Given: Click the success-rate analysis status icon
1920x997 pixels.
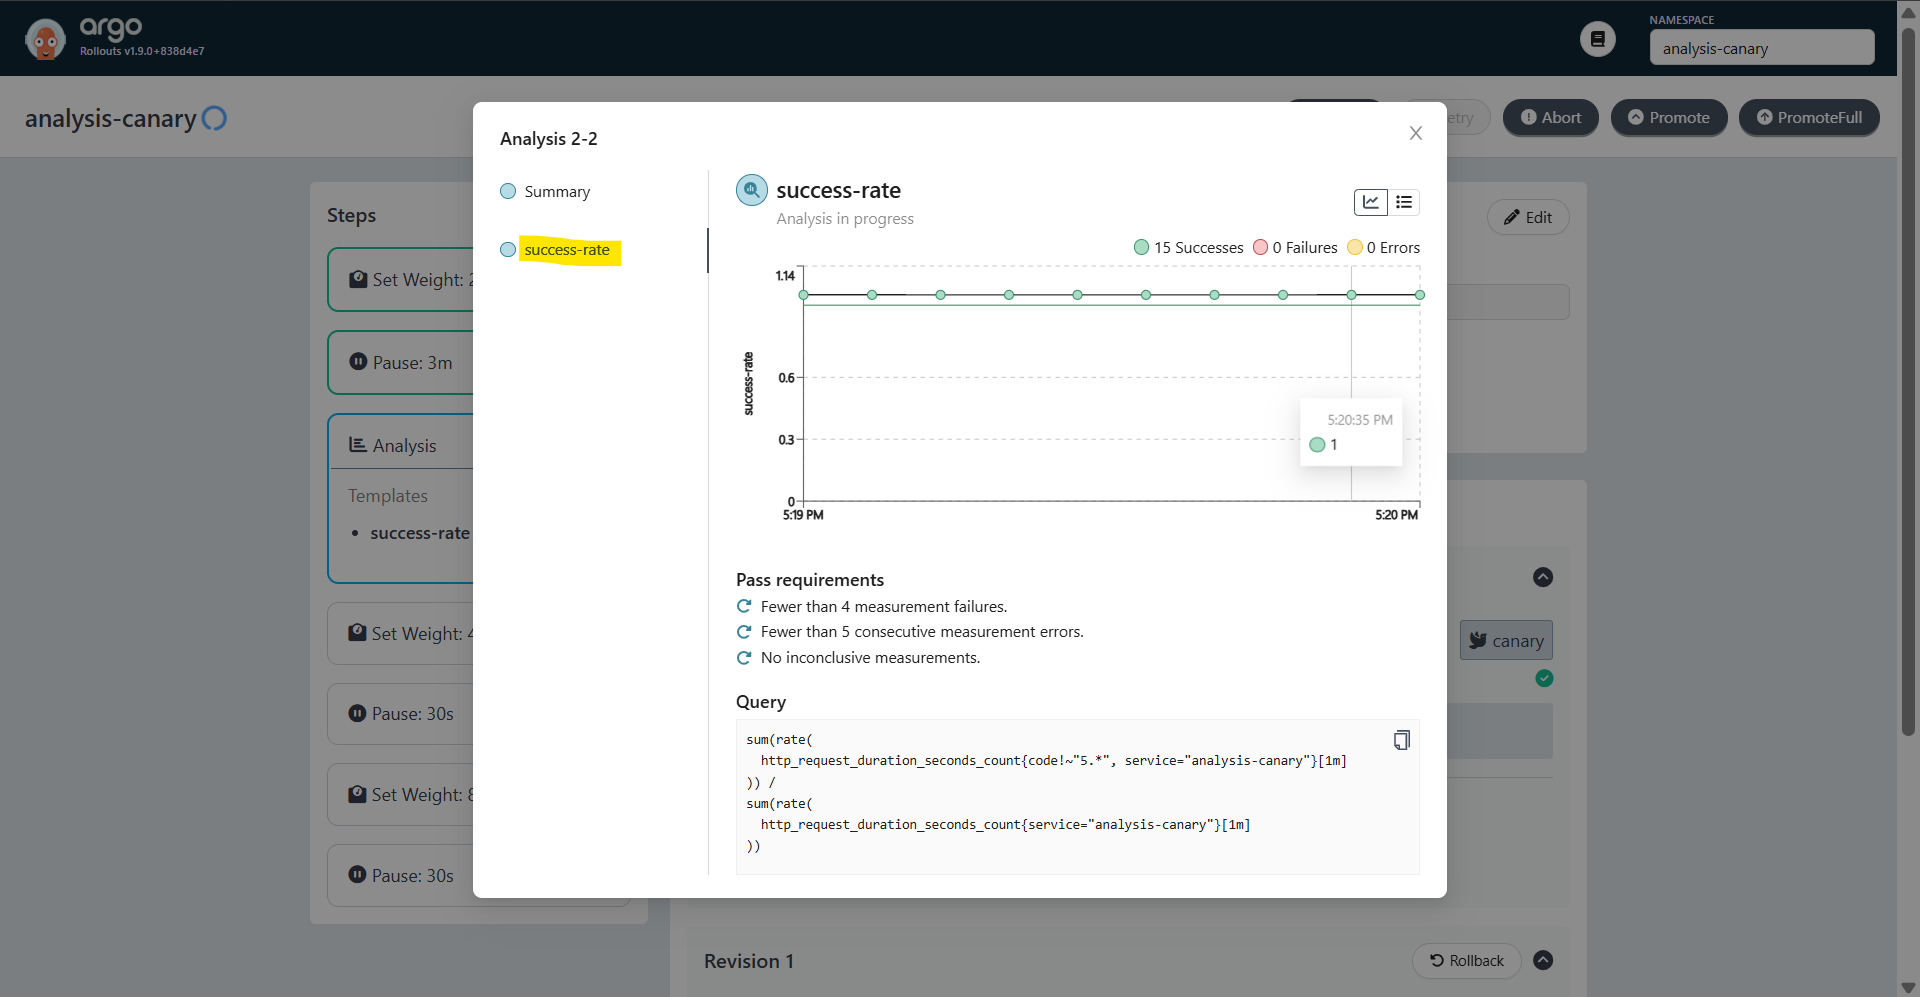Looking at the screenshot, I should click(x=752, y=190).
